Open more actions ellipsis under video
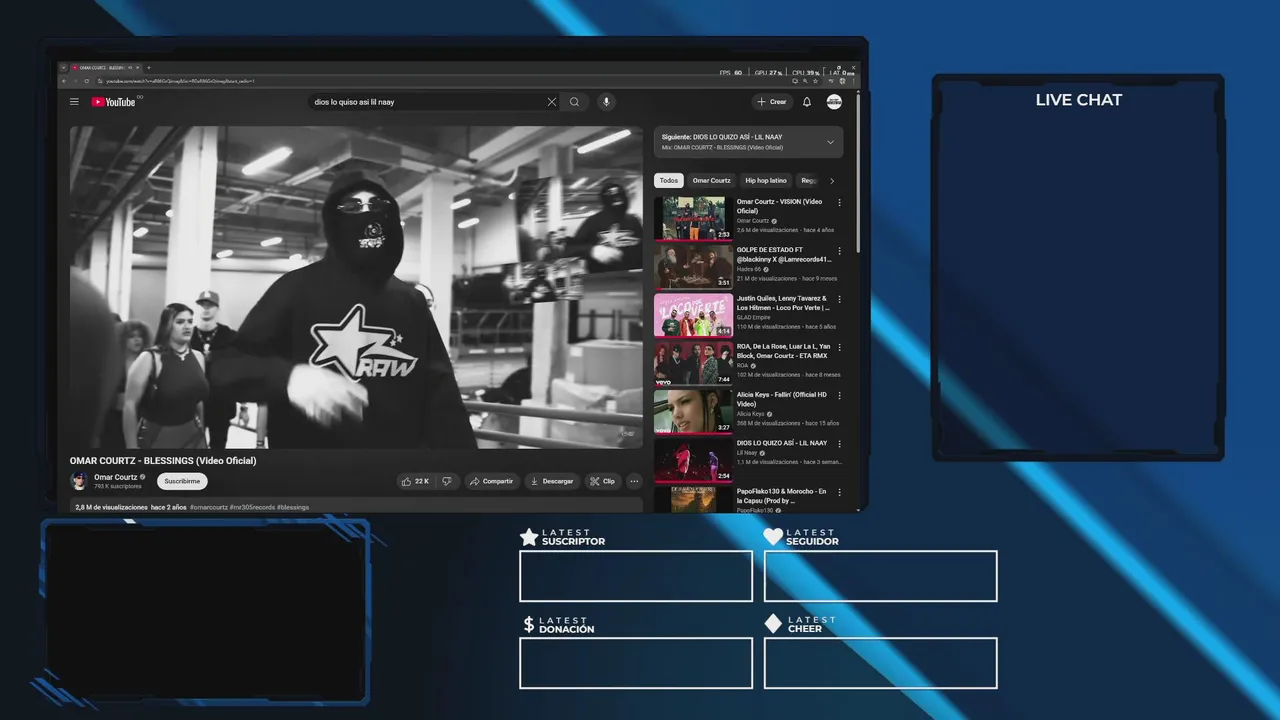Image resolution: width=1280 pixels, height=720 pixels. coord(634,481)
